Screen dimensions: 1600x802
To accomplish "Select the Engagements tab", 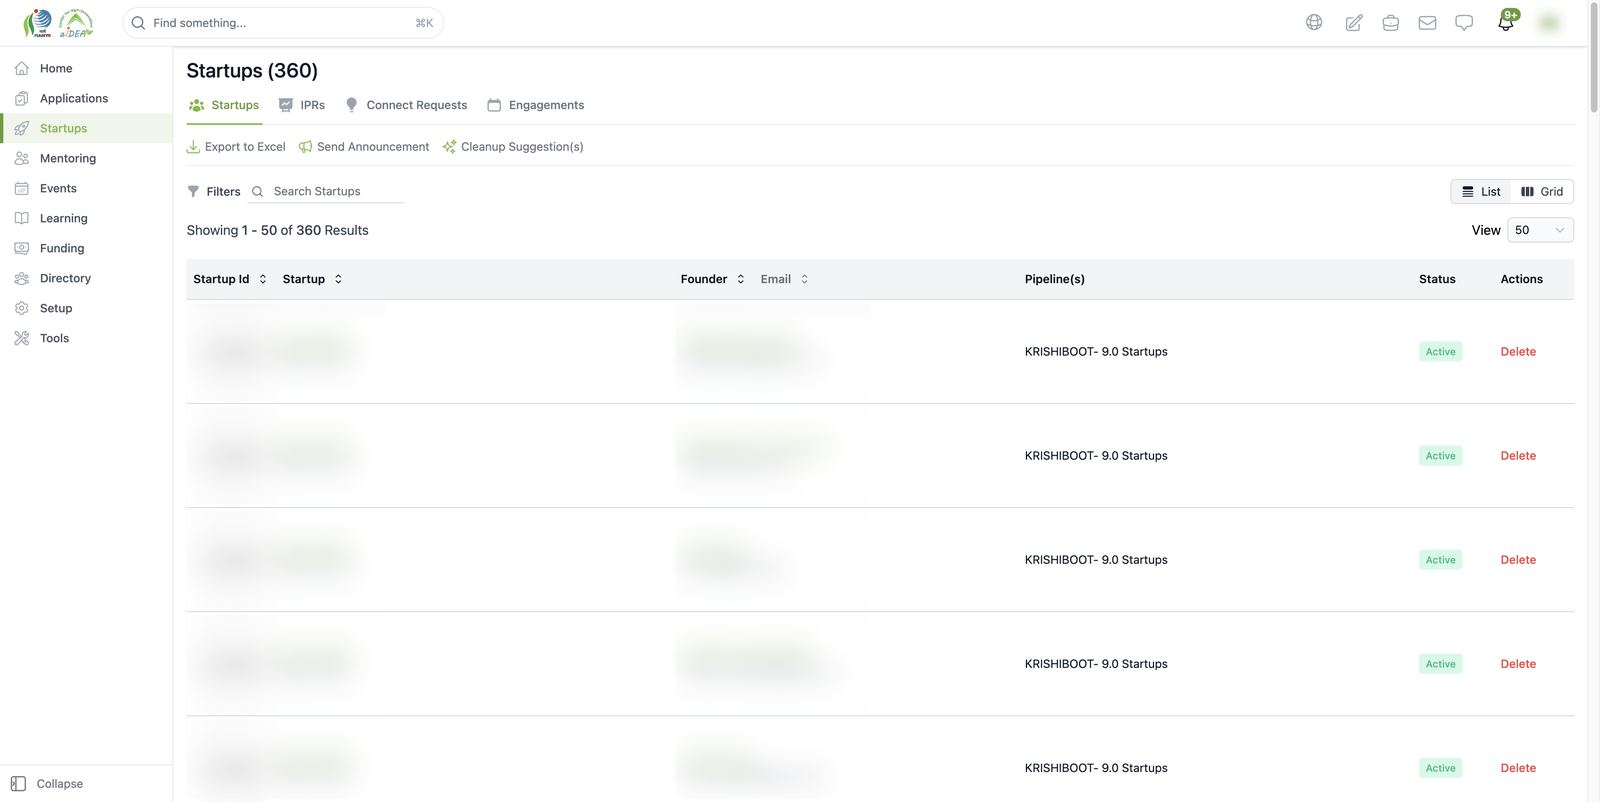I will pos(535,105).
